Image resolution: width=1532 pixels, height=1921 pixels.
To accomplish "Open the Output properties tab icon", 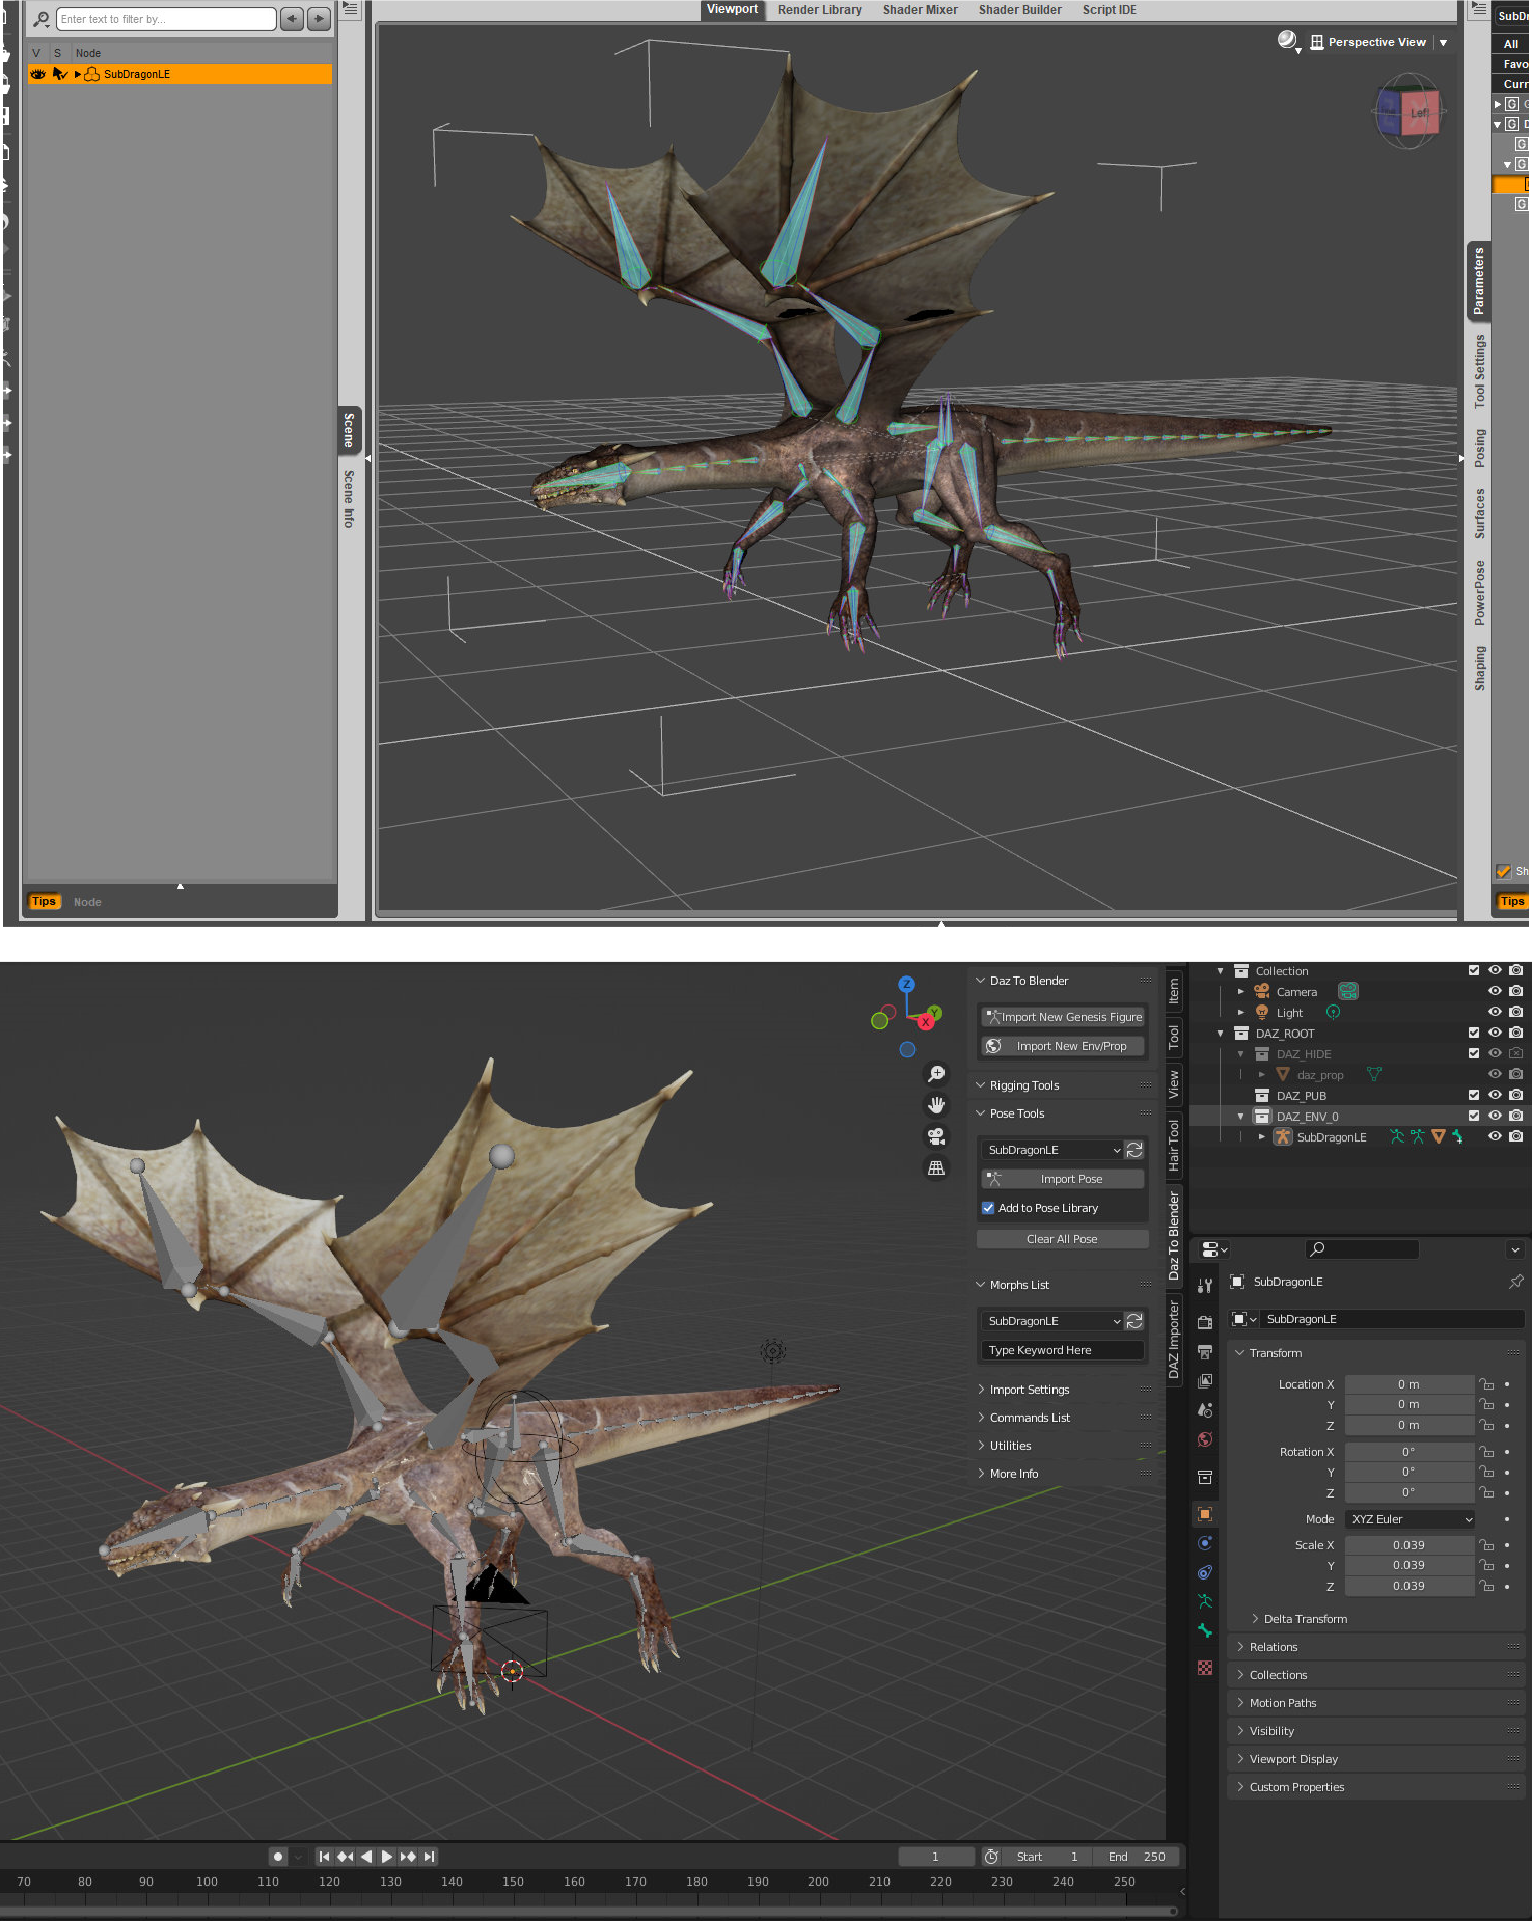I will click(1205, 1352).
